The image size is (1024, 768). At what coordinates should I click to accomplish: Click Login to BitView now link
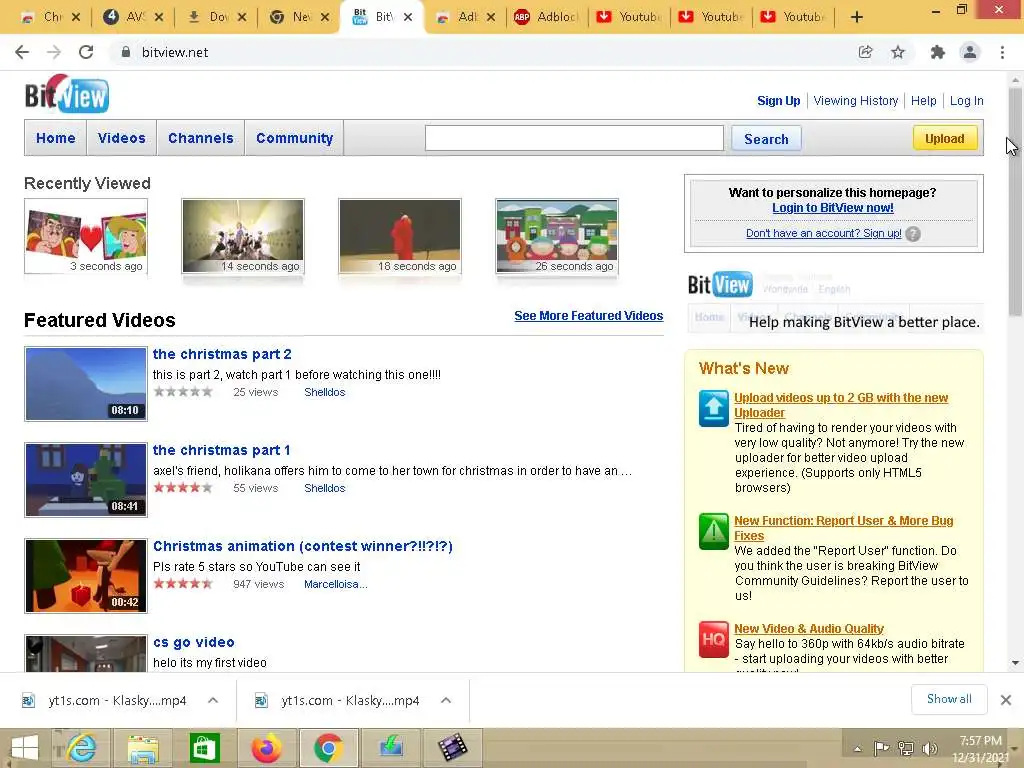(833, 208)
